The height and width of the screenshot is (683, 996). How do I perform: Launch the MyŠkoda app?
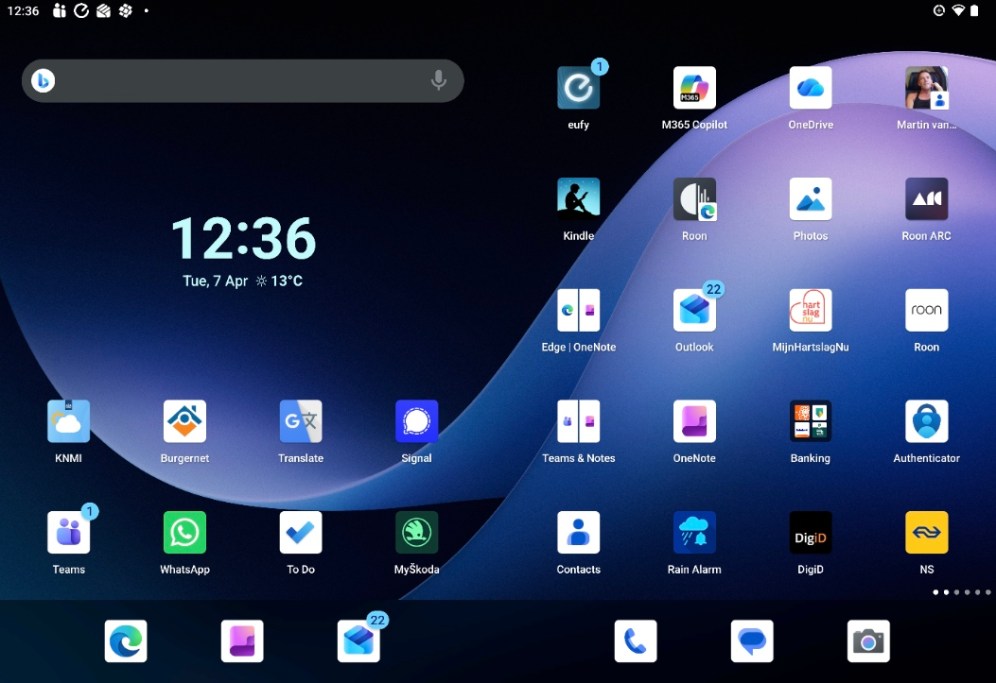pos(416,533)
